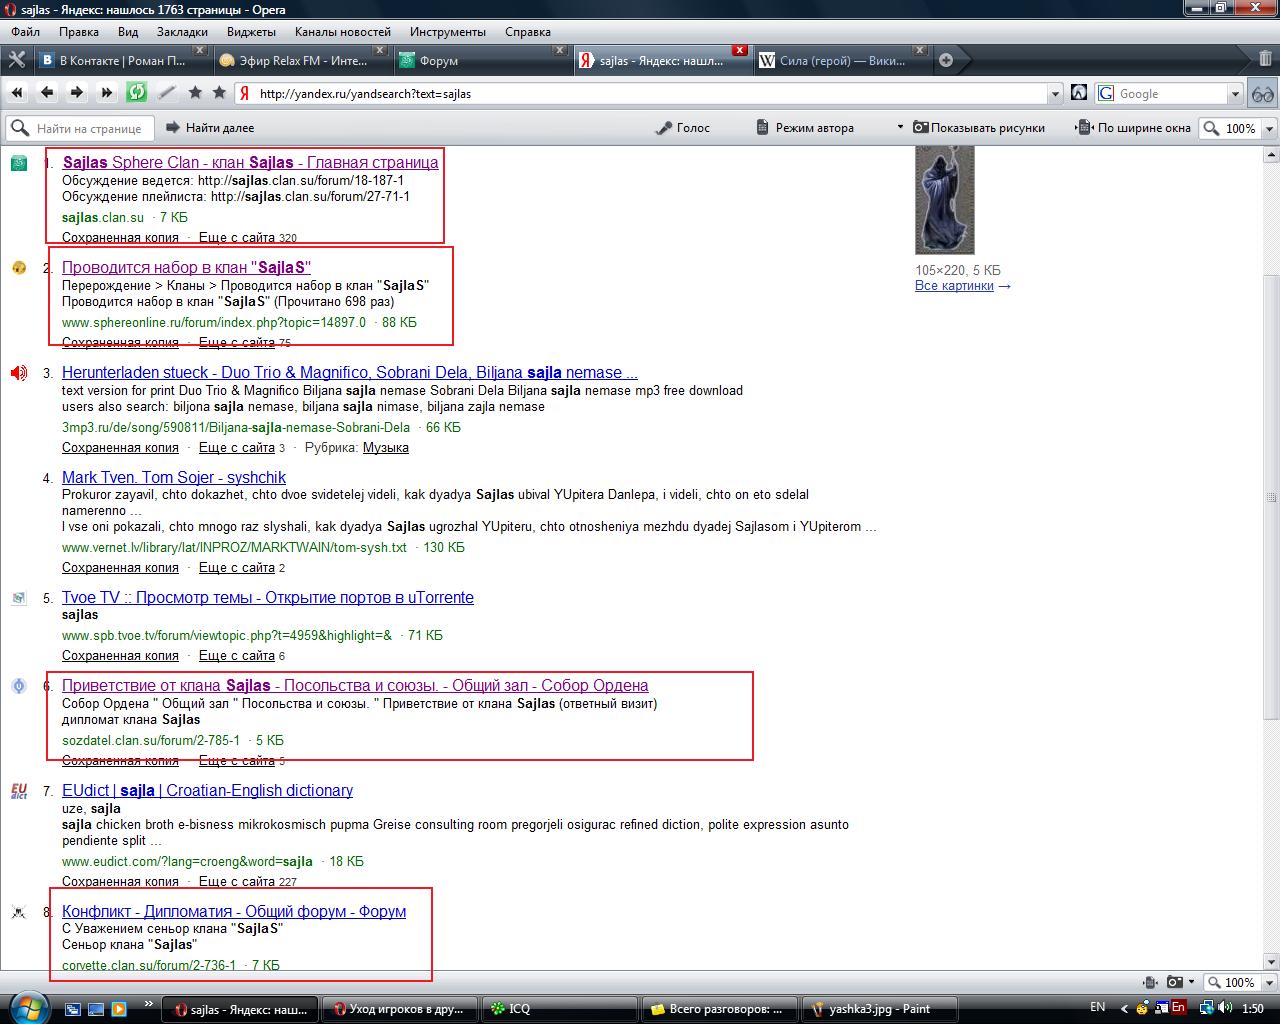Open the ICQ taskbar button
Screen dimensions: 1280x1024
519,1008
